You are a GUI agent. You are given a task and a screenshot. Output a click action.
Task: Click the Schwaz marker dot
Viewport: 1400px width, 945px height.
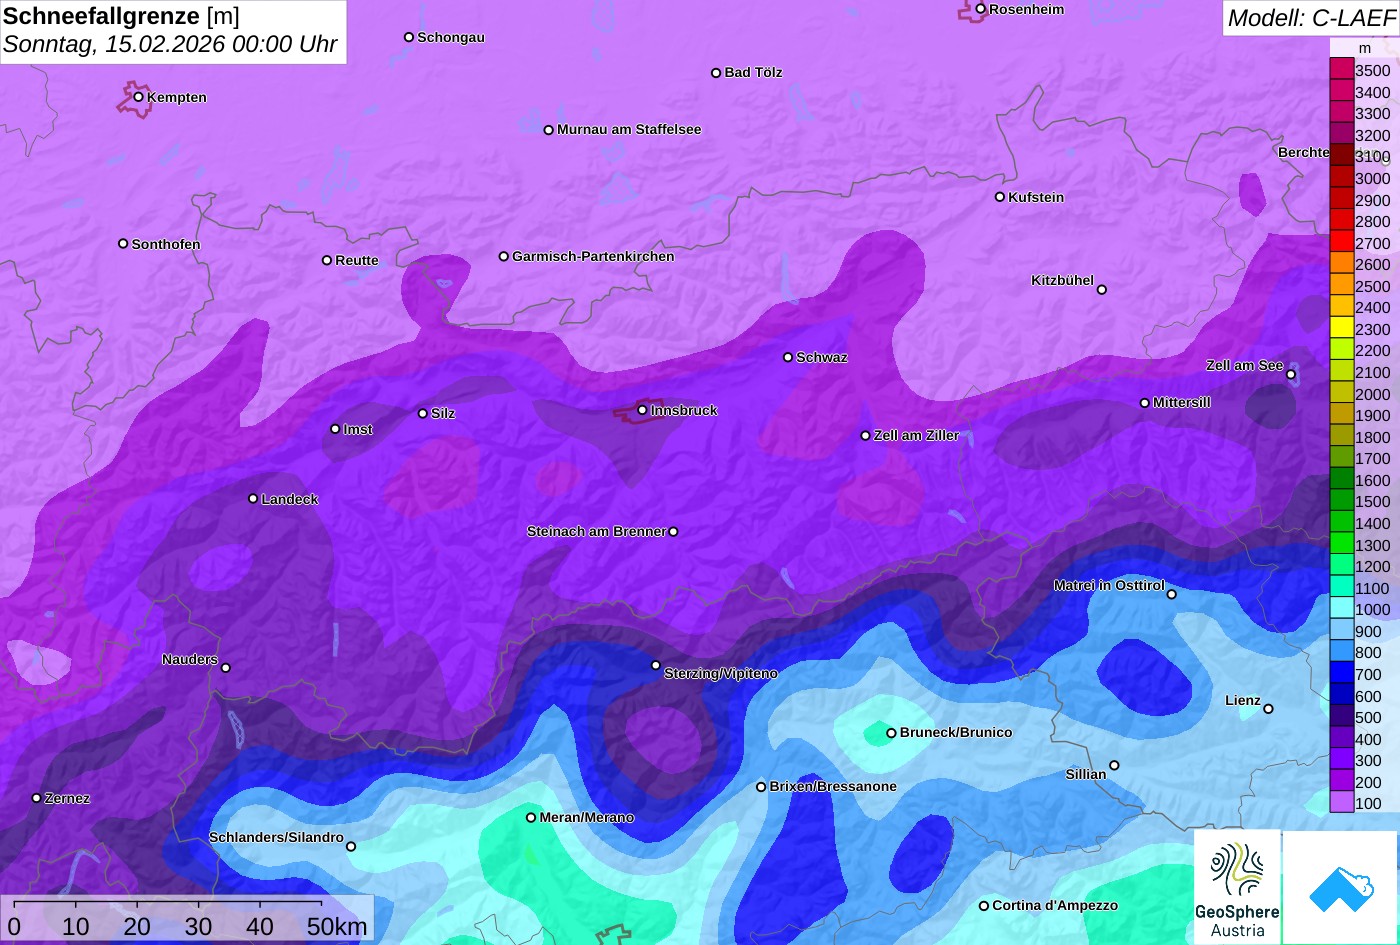click(x=788, y=357)
